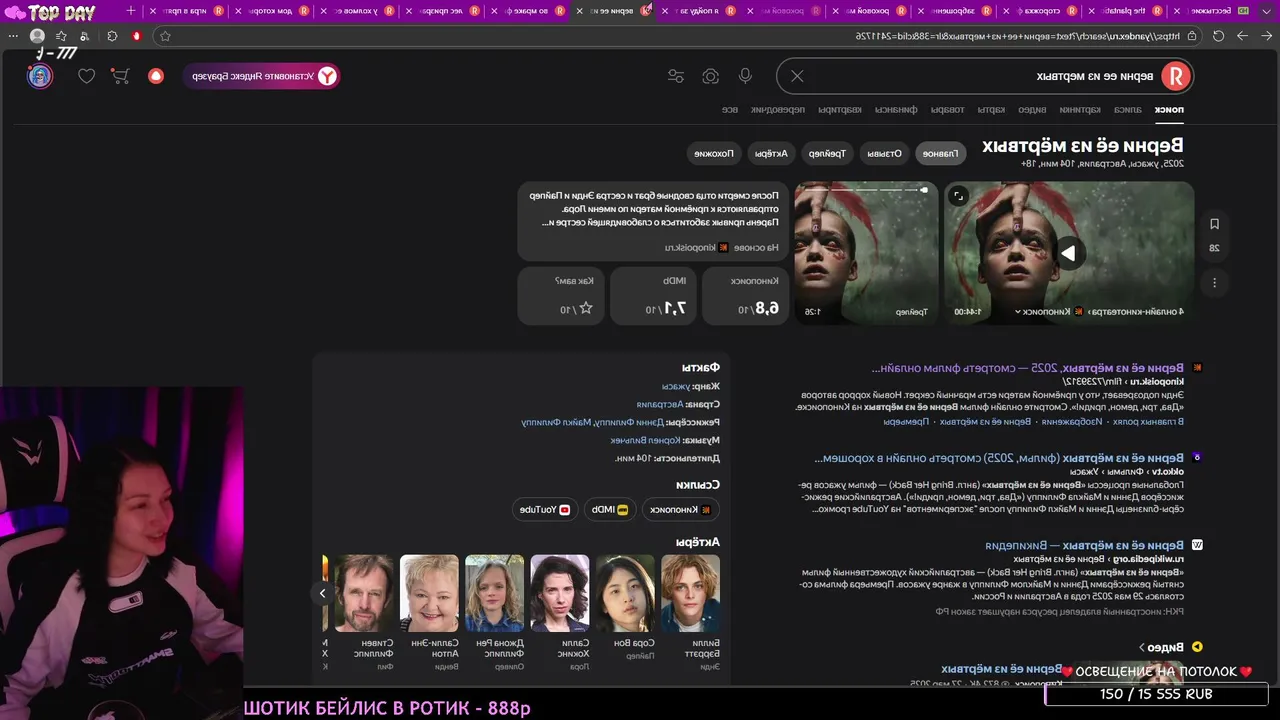Click composer link 'Корнел Вилчек'

click(645, 440)
